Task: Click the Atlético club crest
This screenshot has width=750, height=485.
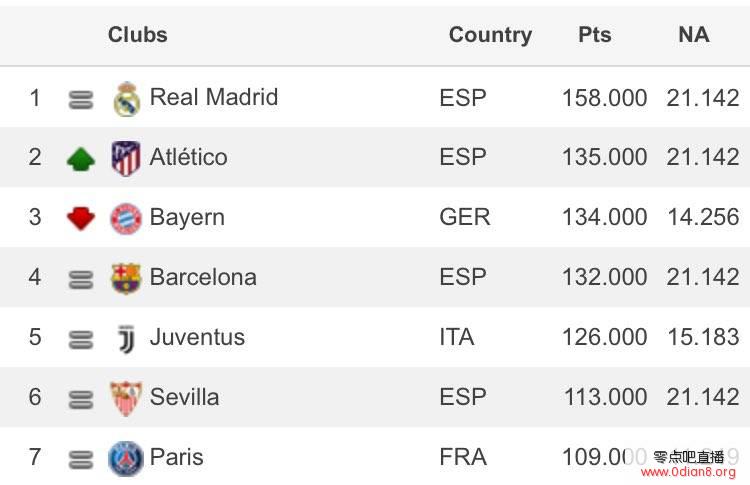Action: (x=126, y=158)
